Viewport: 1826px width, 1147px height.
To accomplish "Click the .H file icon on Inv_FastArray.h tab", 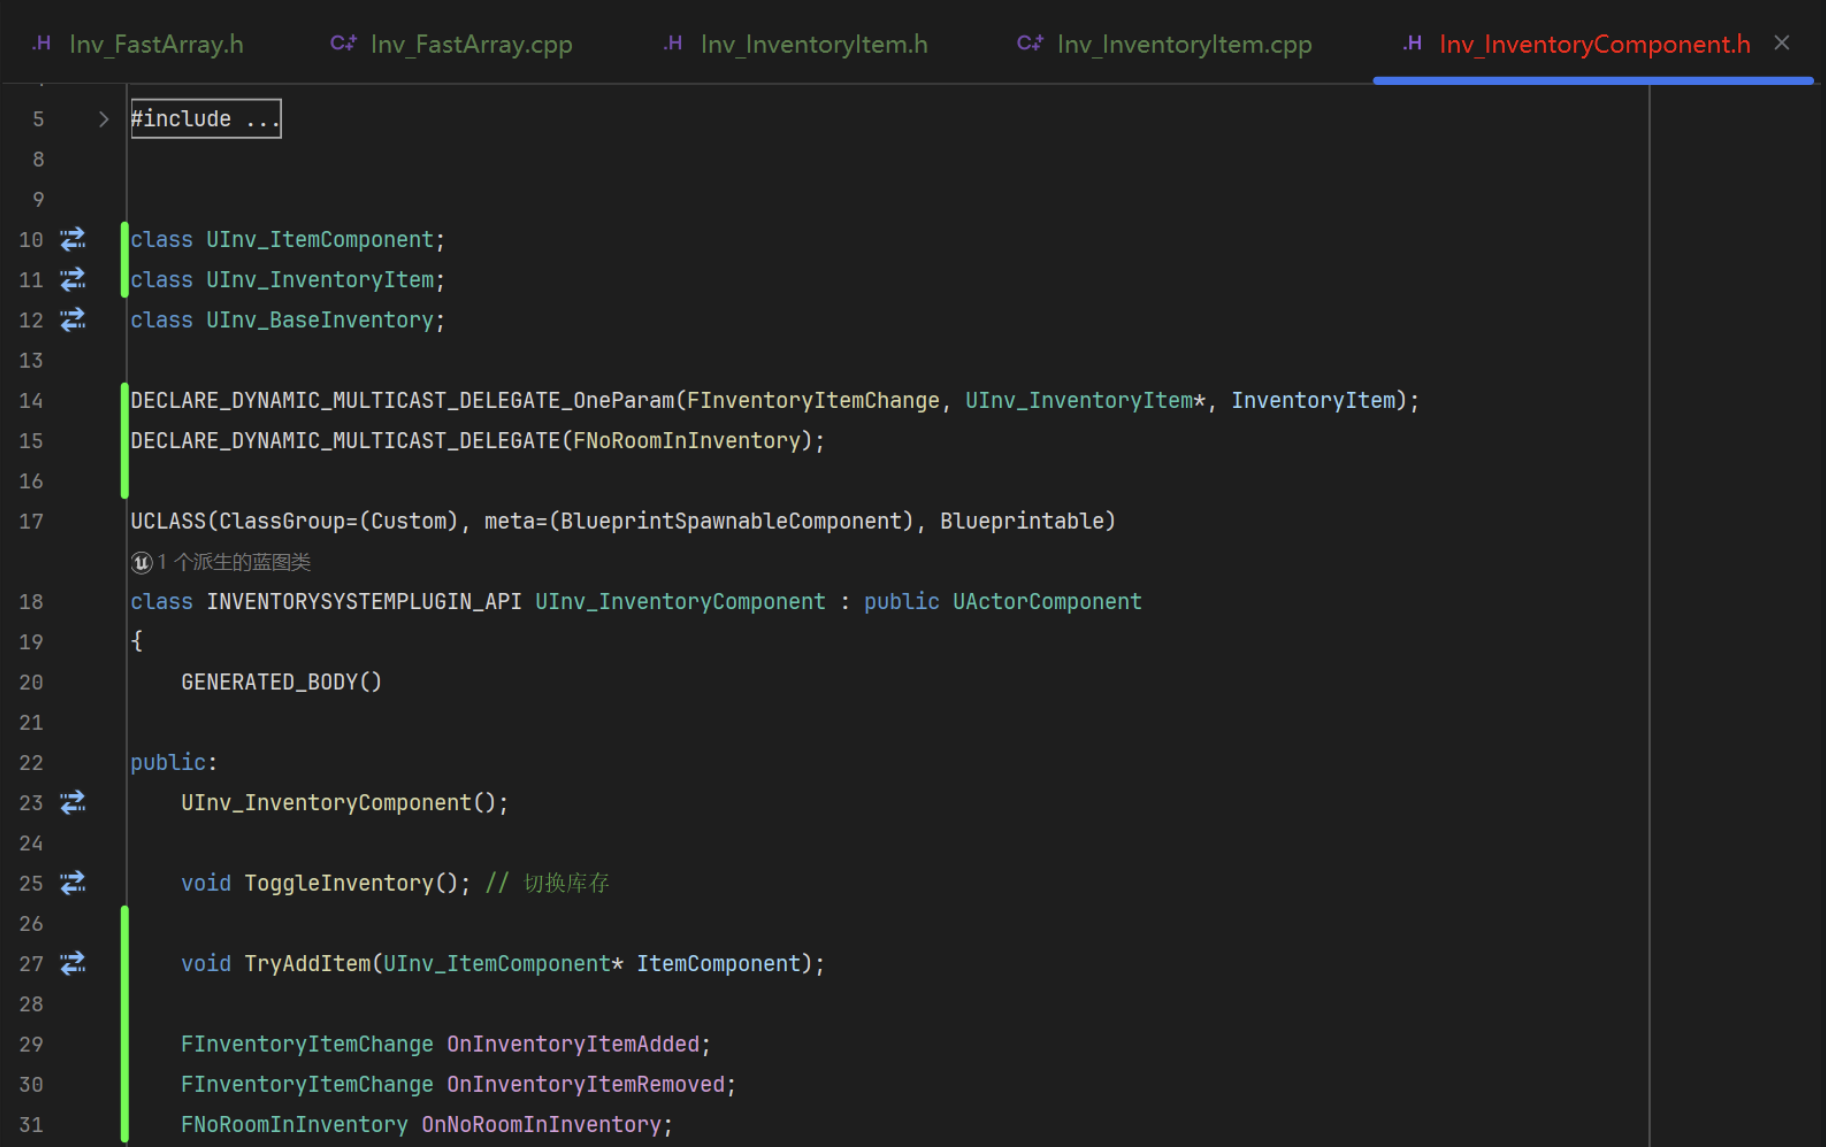I will coord(41,43).
